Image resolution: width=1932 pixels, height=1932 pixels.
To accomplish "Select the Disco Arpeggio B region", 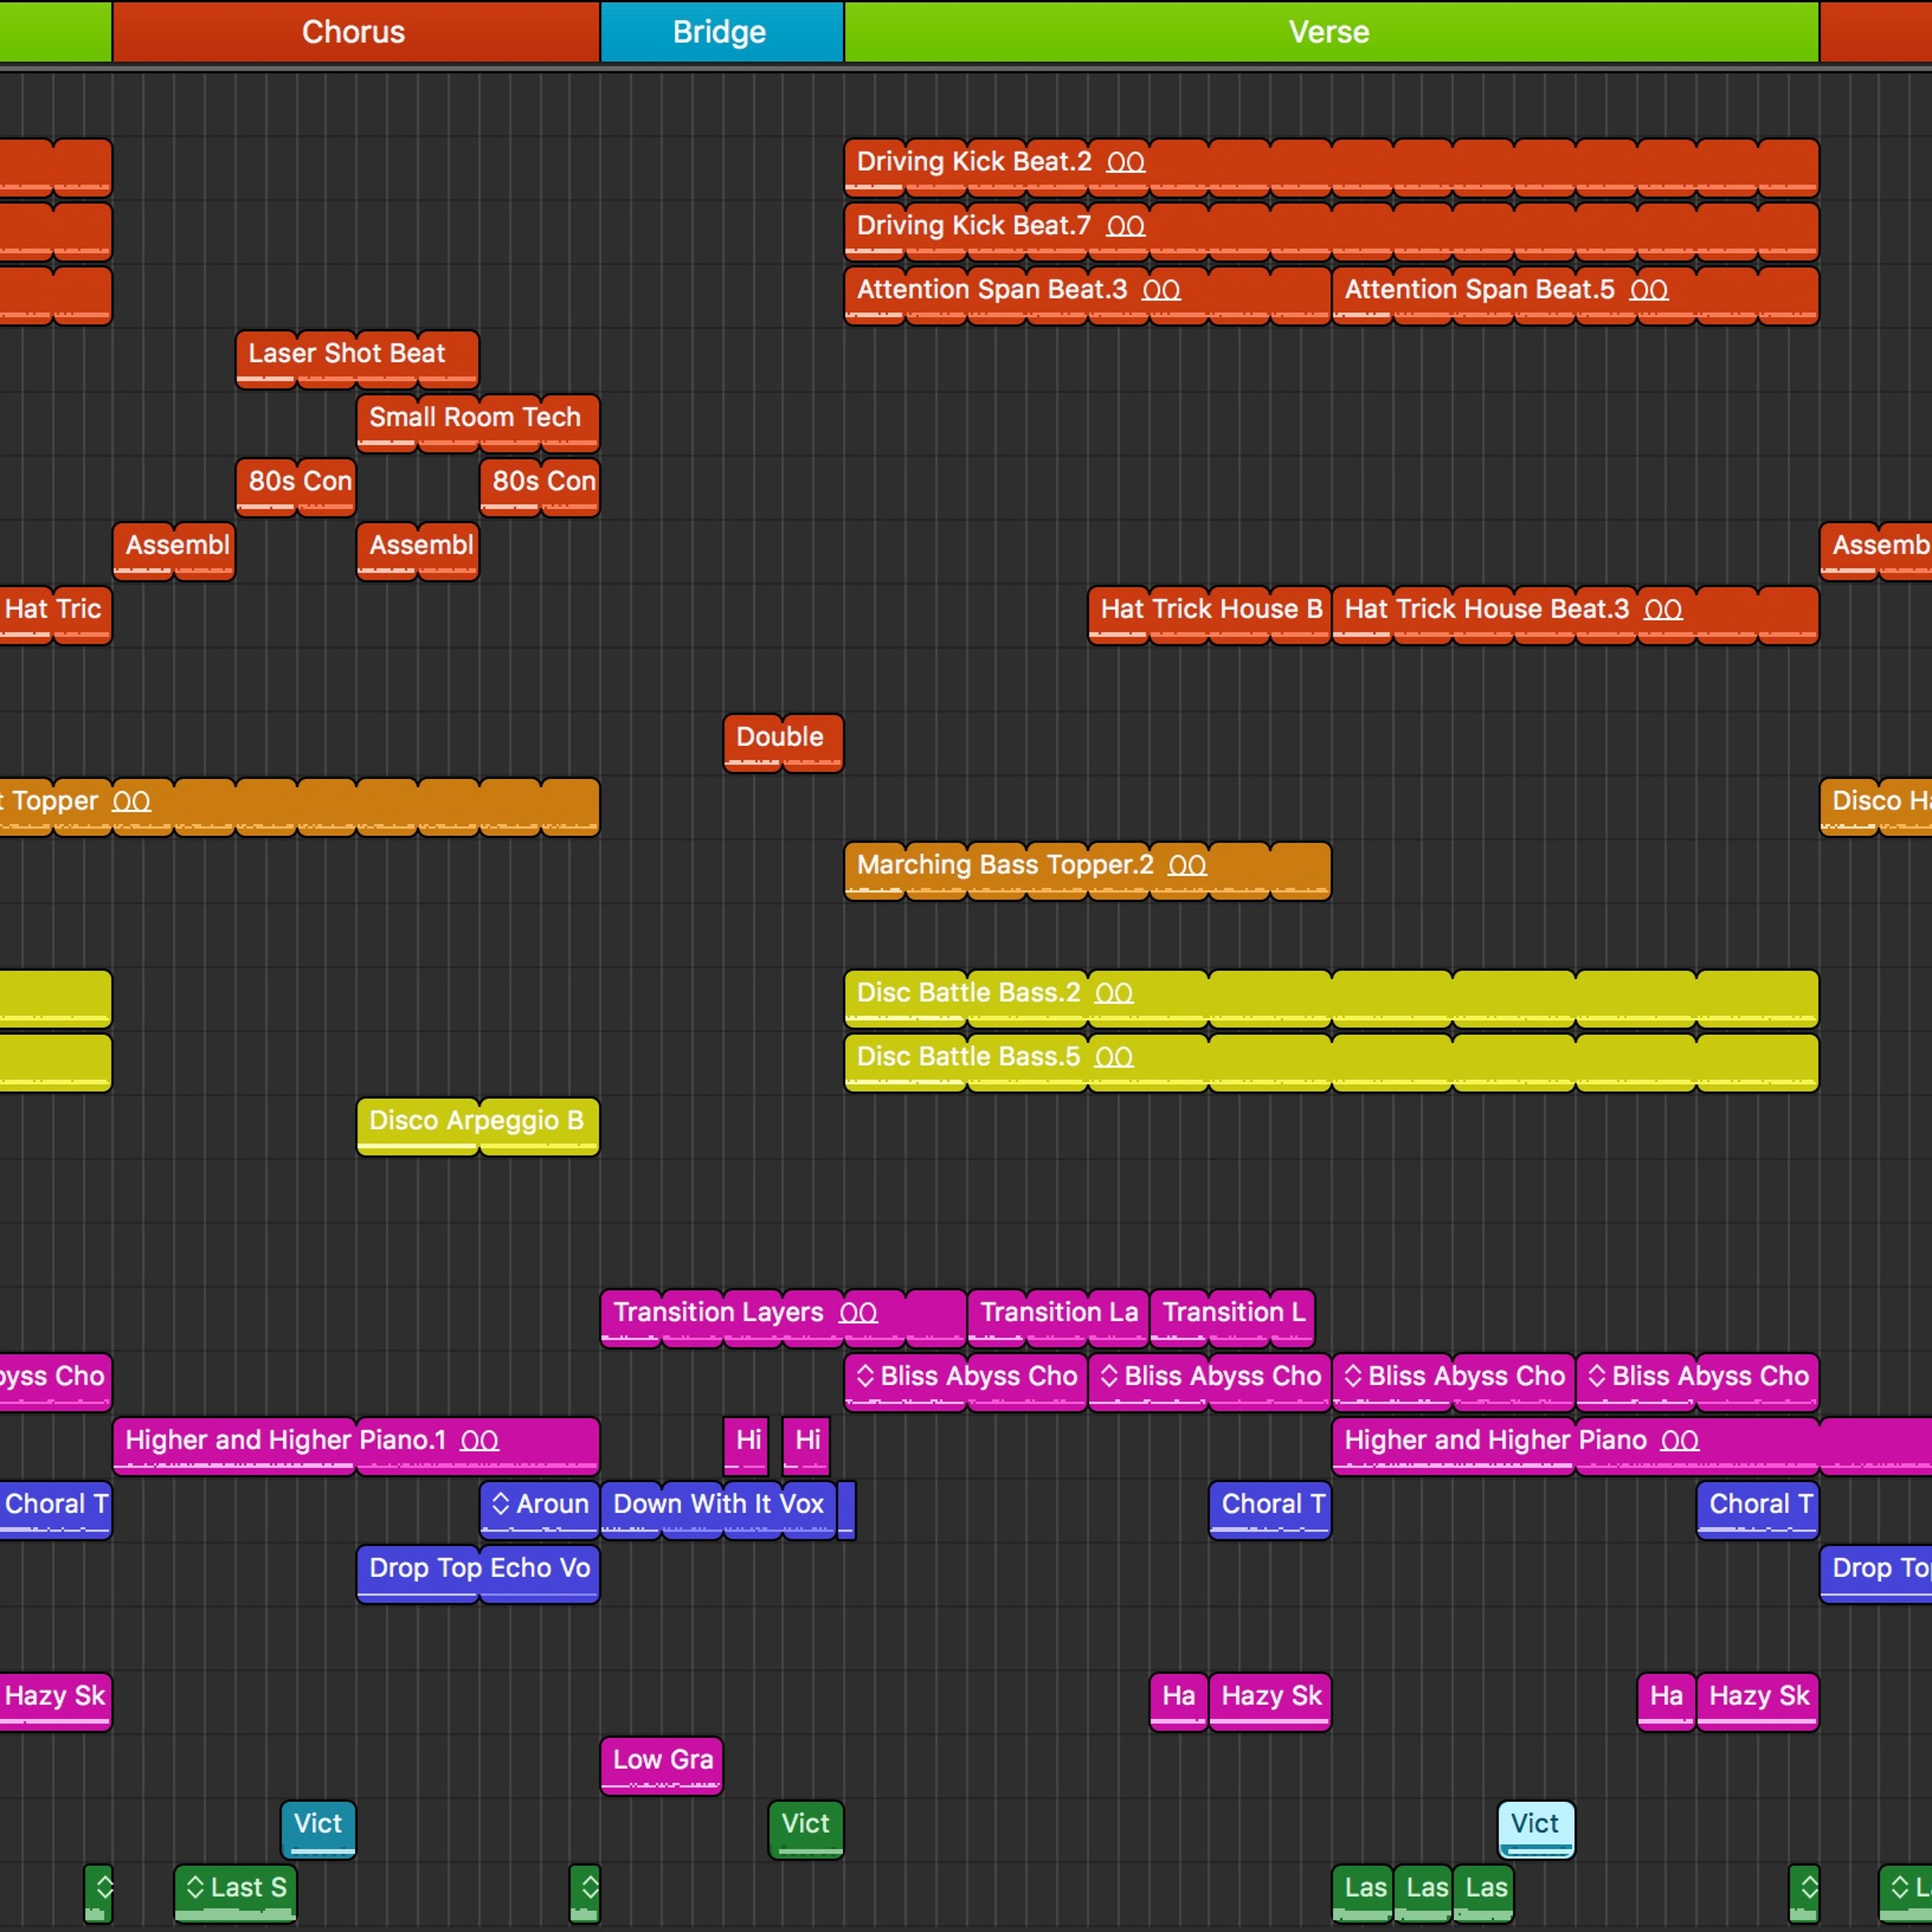I will 478,1127.
